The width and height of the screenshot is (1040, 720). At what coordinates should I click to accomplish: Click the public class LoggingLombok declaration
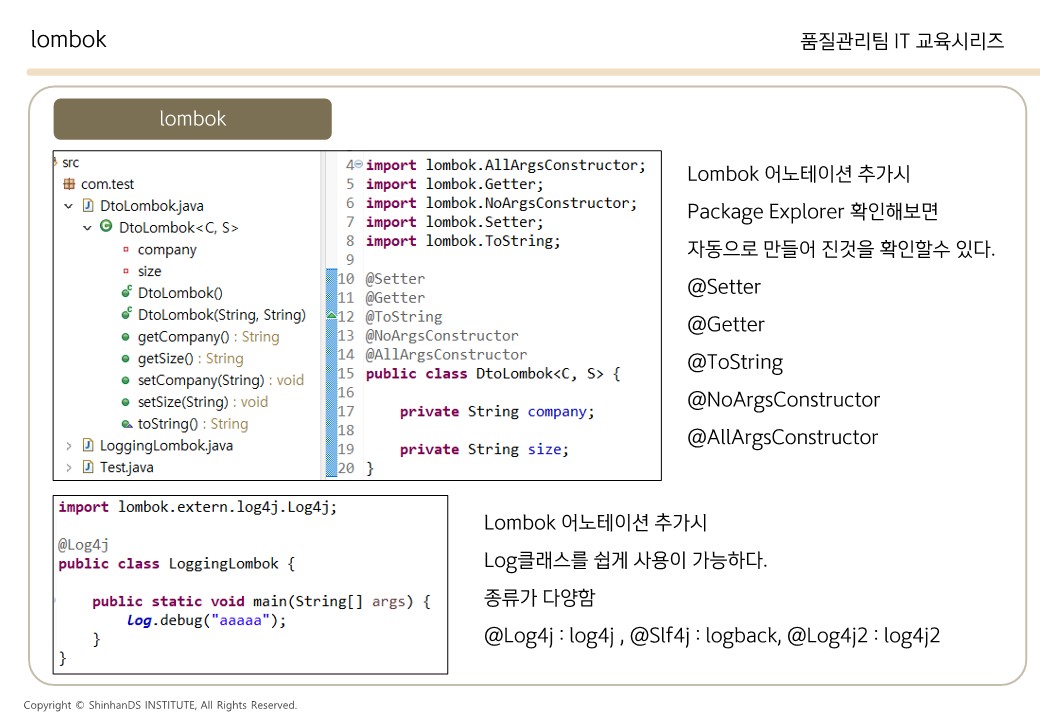coord(176,564)
